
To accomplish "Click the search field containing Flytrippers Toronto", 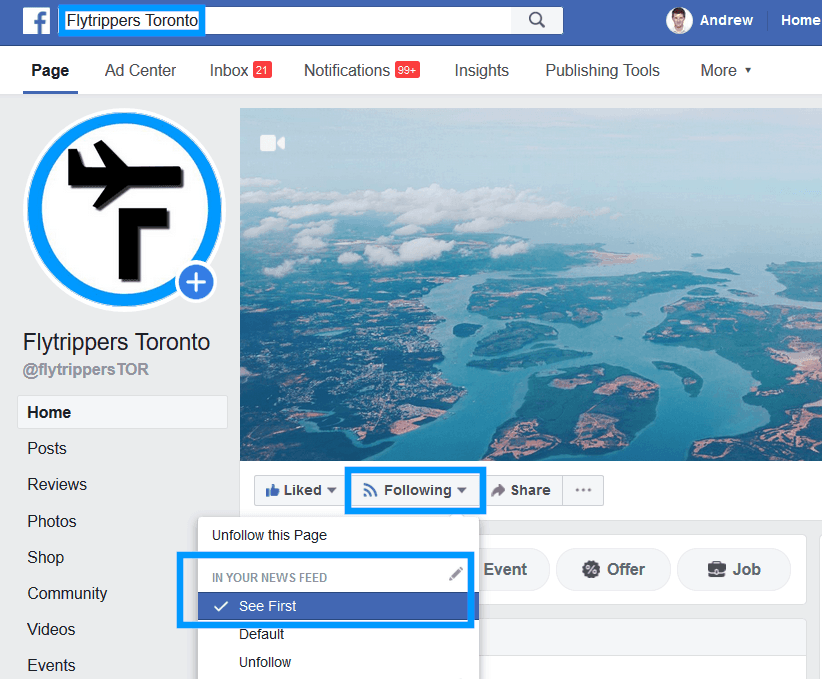I will (285, 20).
